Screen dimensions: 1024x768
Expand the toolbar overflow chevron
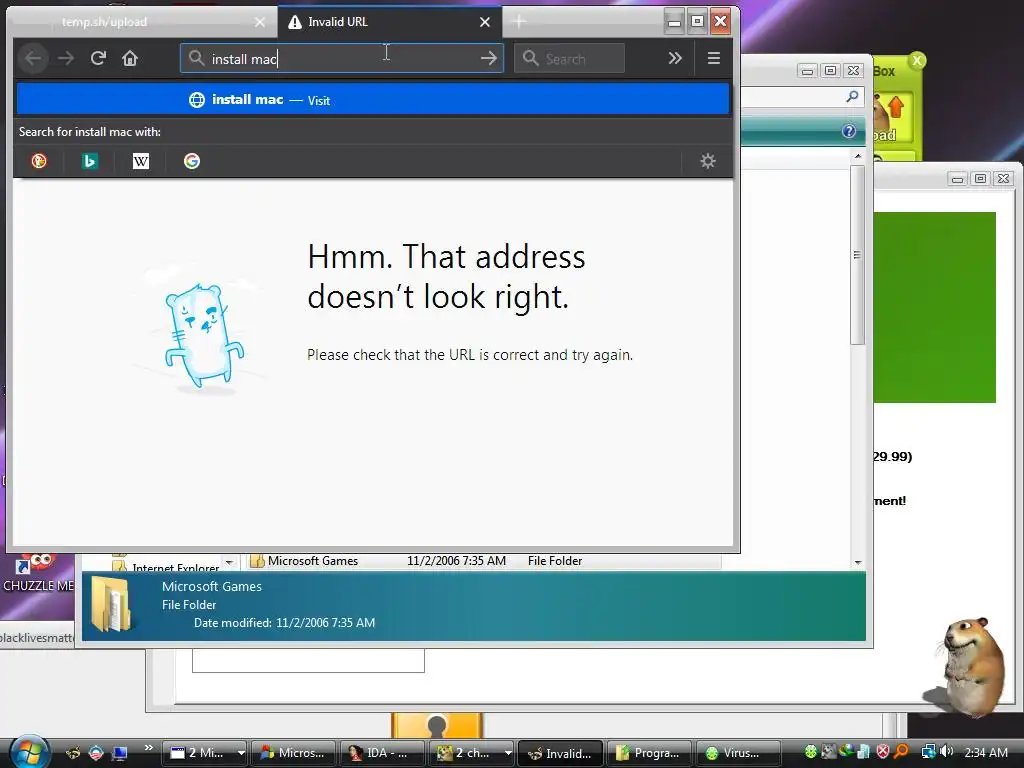tap(675, 59)
